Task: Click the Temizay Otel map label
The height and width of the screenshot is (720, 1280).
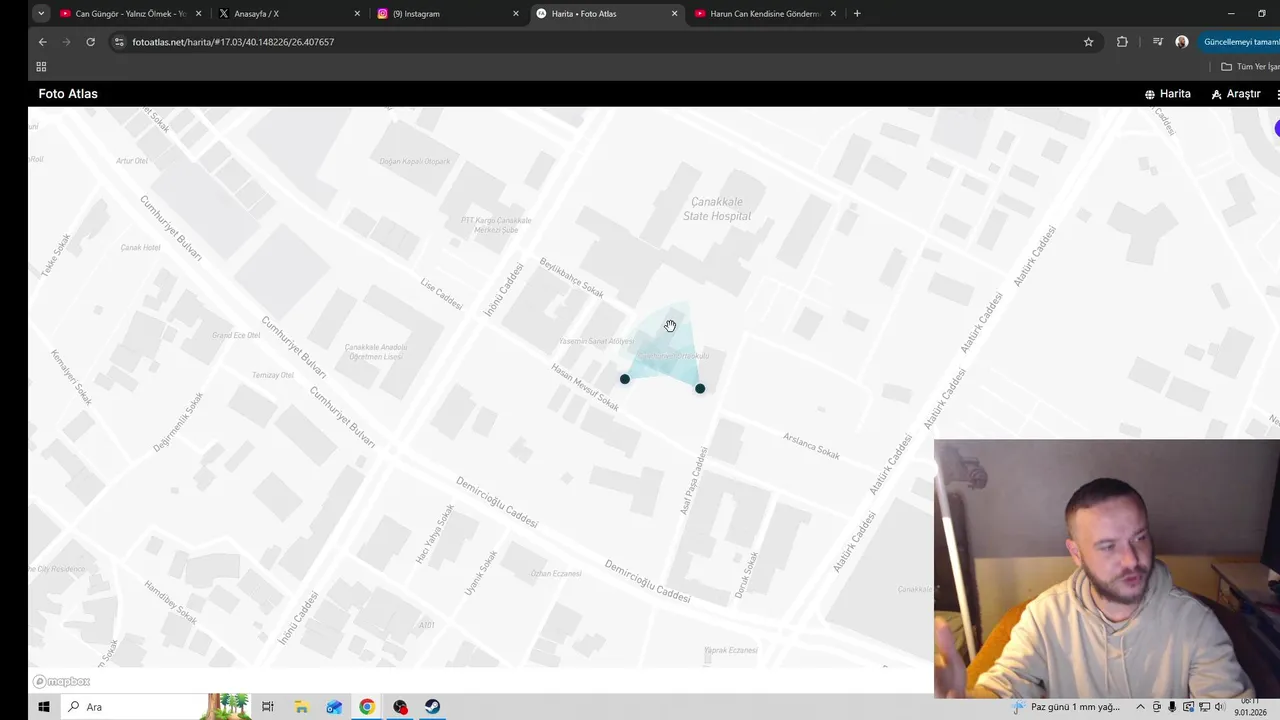Action: point(273,375)
